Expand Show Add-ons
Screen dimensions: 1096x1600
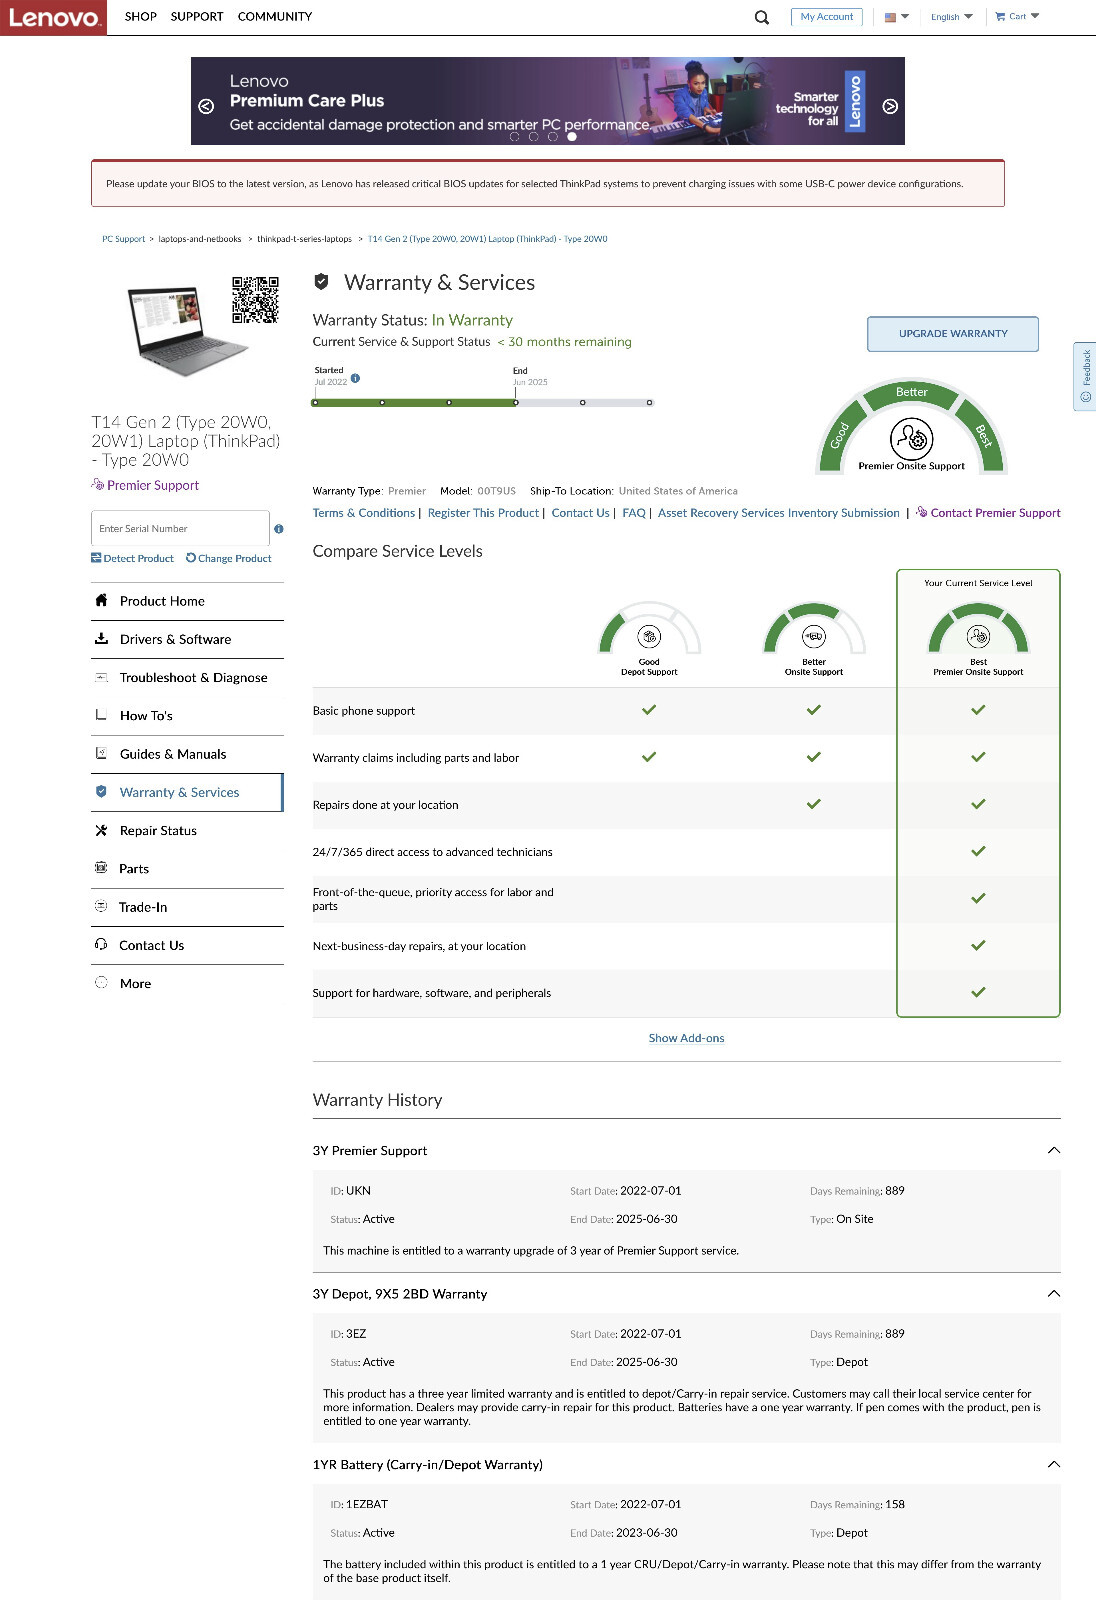click(x=686, y=1038)
